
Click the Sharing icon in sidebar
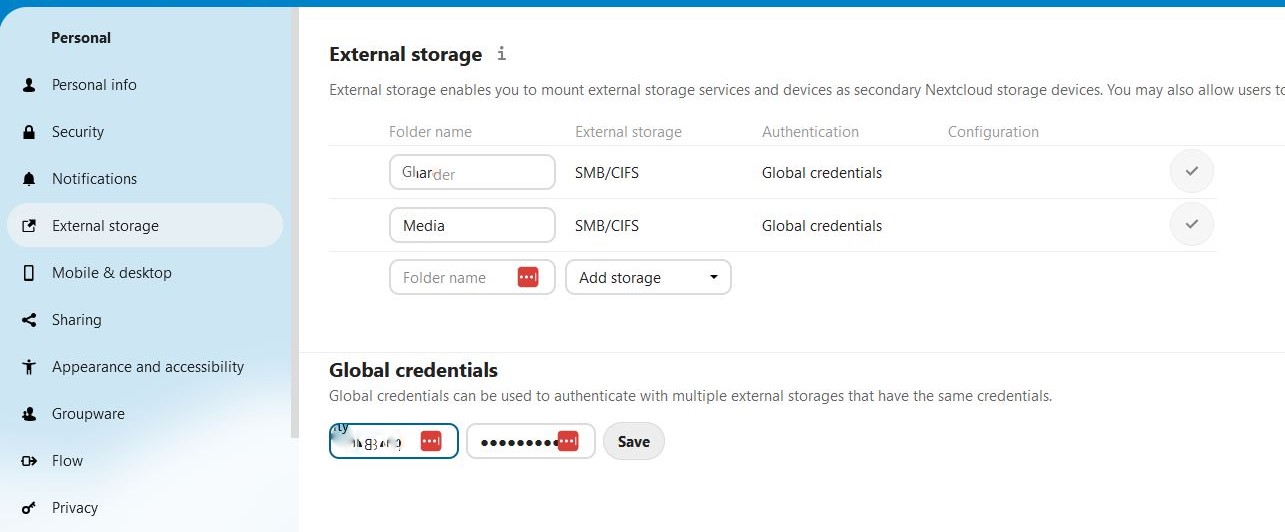(29, 320)
